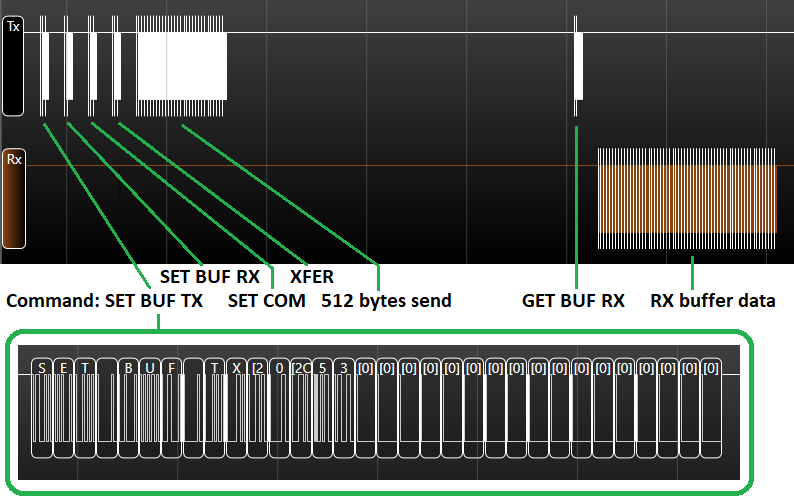The image size is (794, 502).
Task: Click the 'XFER' annotation label
Action: 311,276
